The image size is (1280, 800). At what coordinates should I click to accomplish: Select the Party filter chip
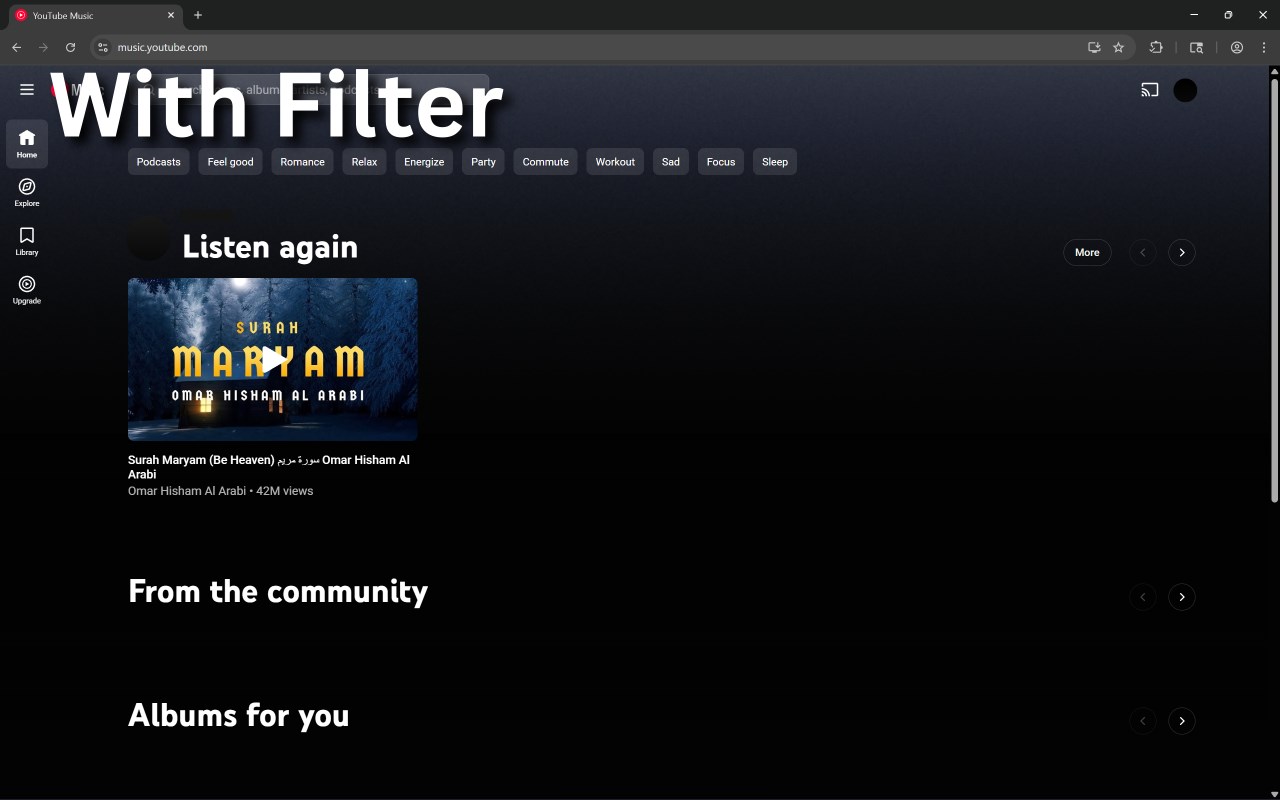[484, 162]
